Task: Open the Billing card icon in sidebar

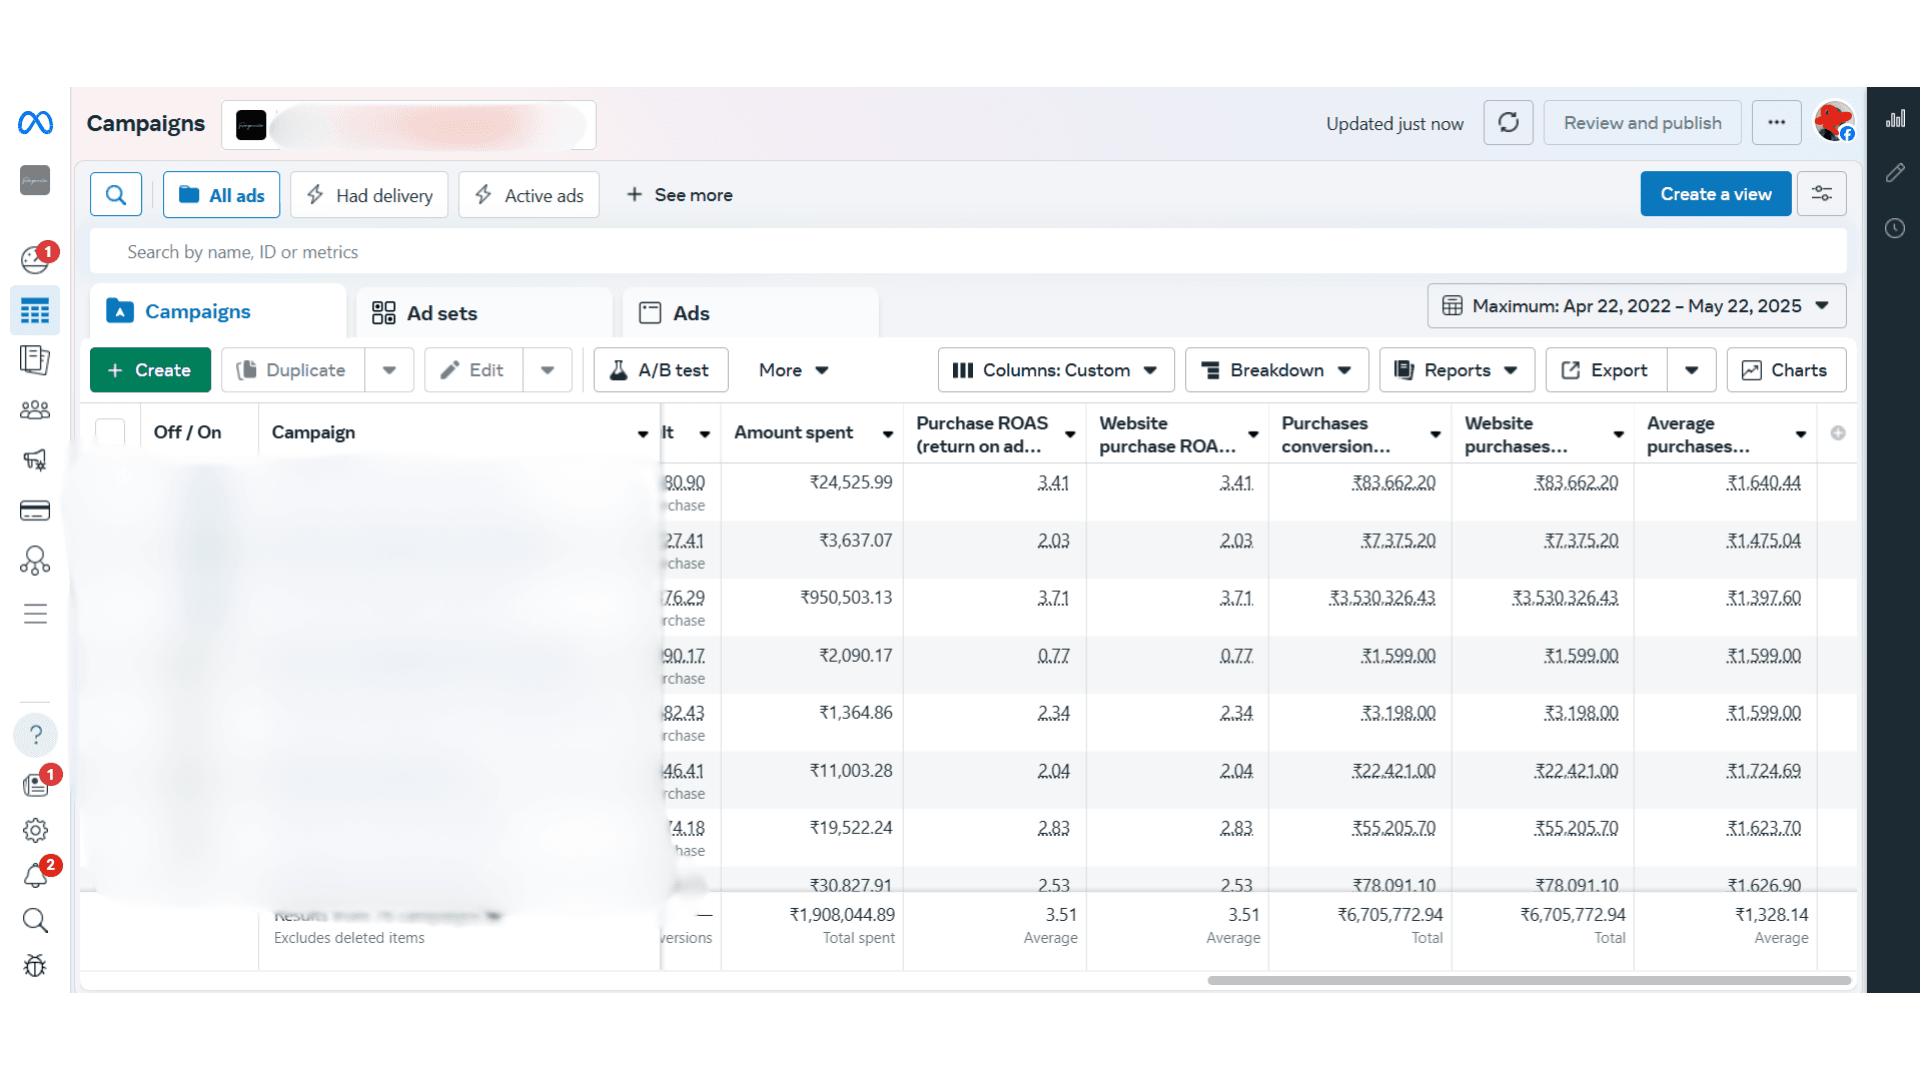Action: [35, 511]
